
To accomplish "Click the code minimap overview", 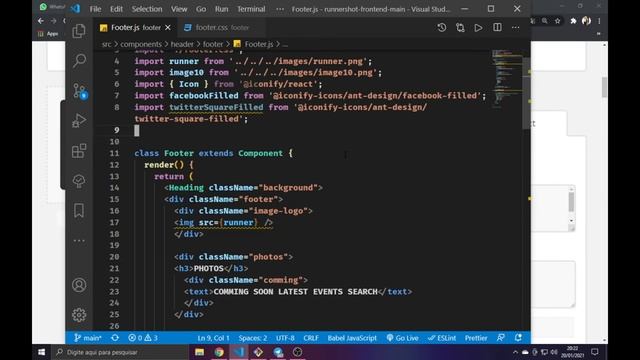I will [x=506, y=80].
